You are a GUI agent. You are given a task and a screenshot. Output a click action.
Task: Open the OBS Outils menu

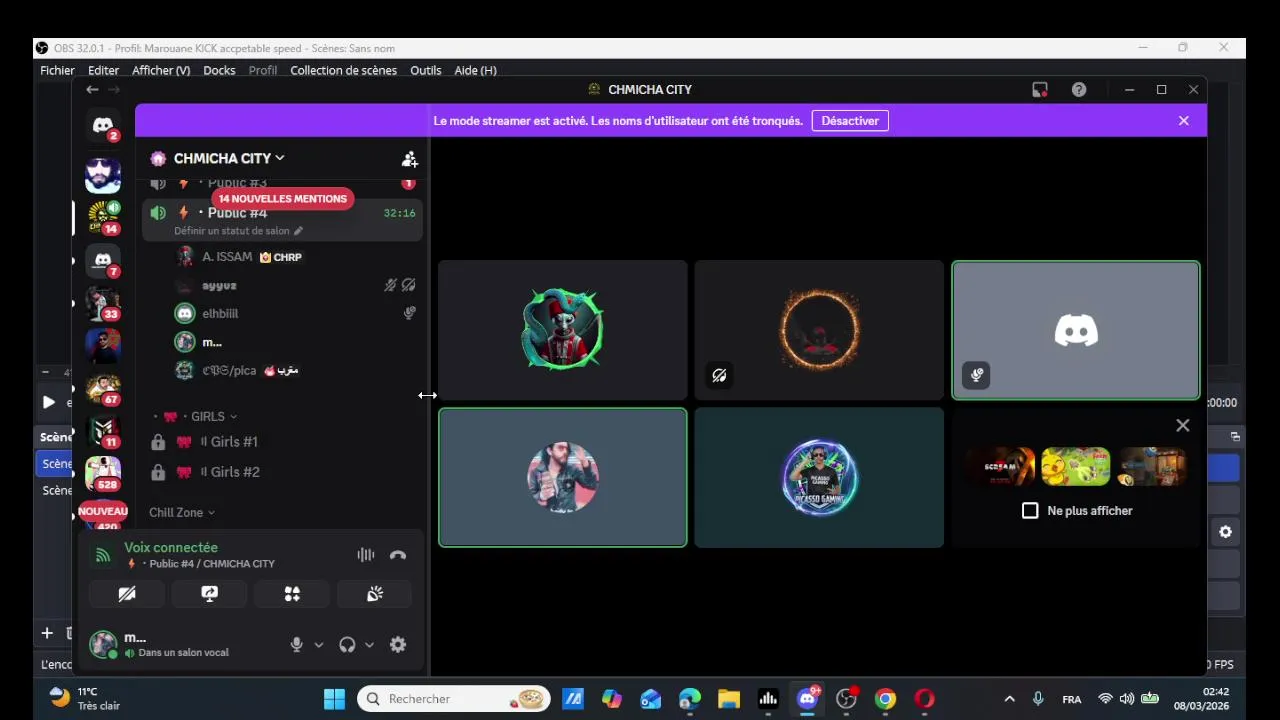425,70
